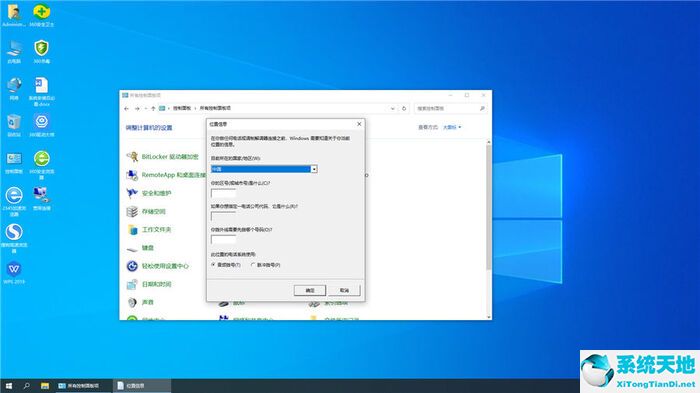Select 网络 network desktop icon

tap(14, 89)
